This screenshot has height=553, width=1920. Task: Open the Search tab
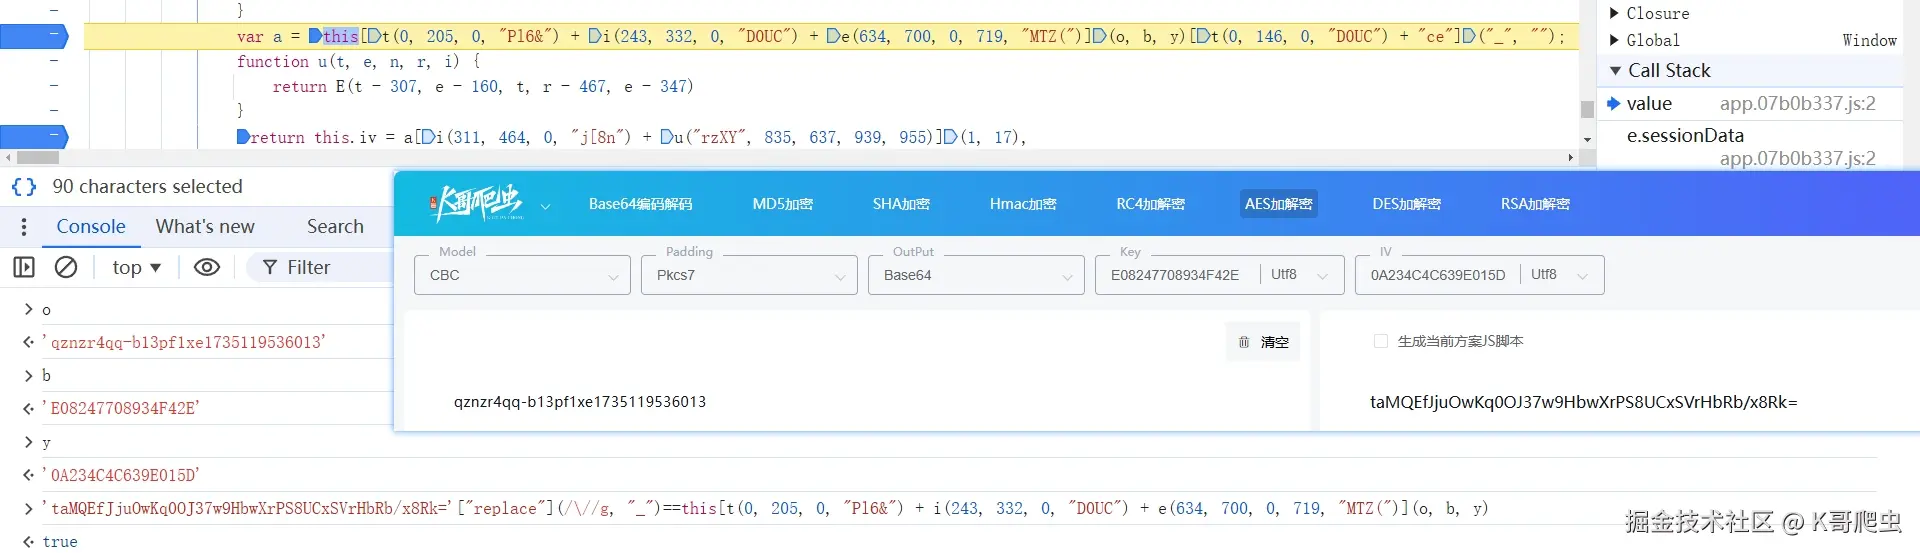(x=335, y=227)
